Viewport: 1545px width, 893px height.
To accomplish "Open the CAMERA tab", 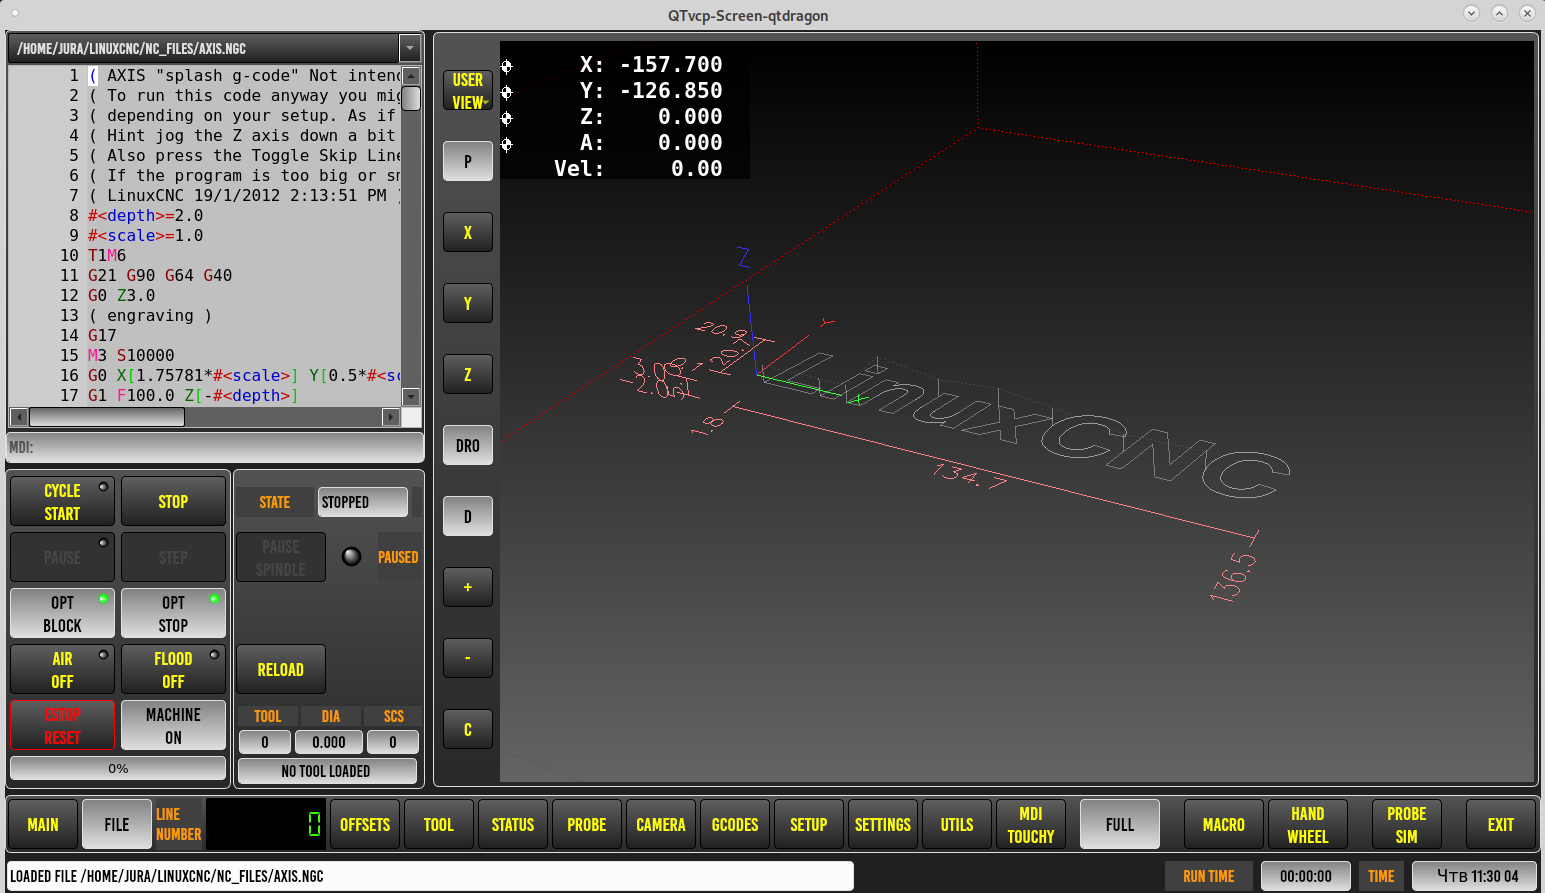I will click(661, 825).
